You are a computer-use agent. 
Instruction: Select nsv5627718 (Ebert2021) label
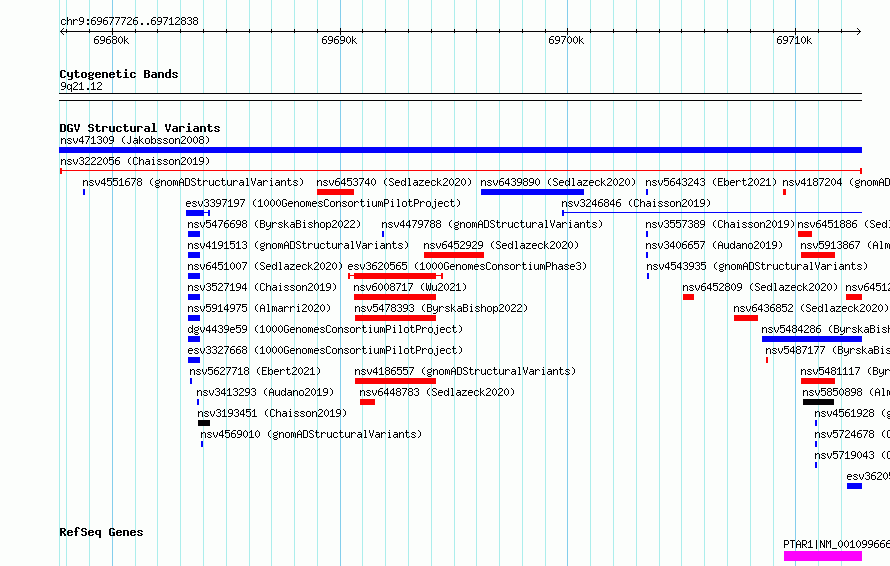point(255,371)
